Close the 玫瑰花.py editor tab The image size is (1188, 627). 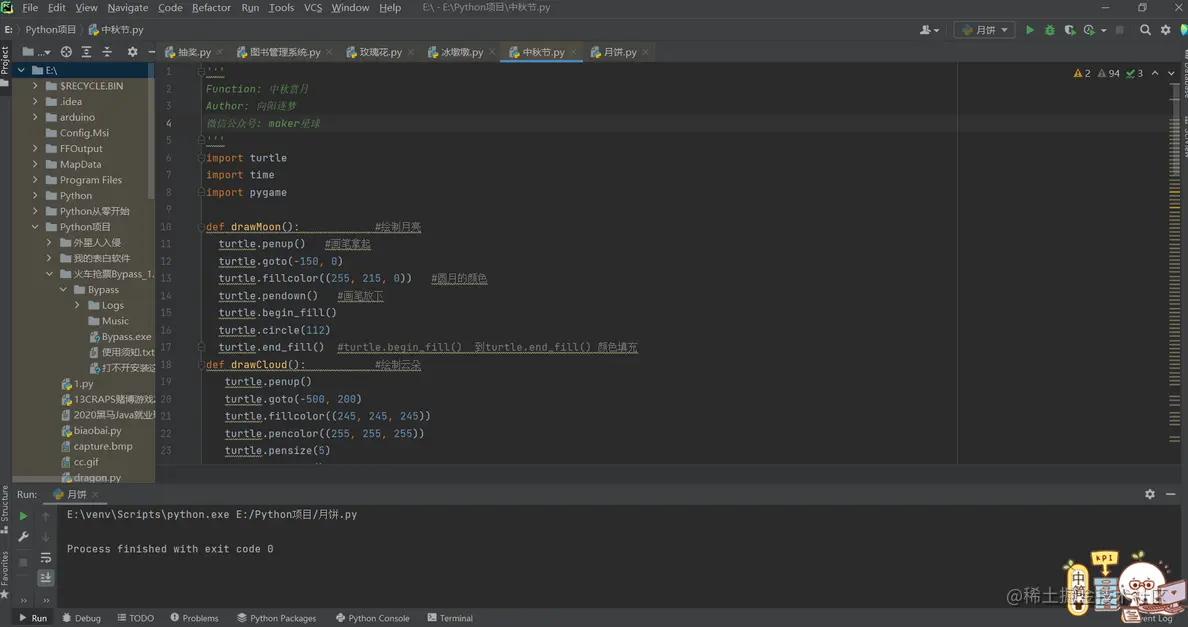click(411, 52)
